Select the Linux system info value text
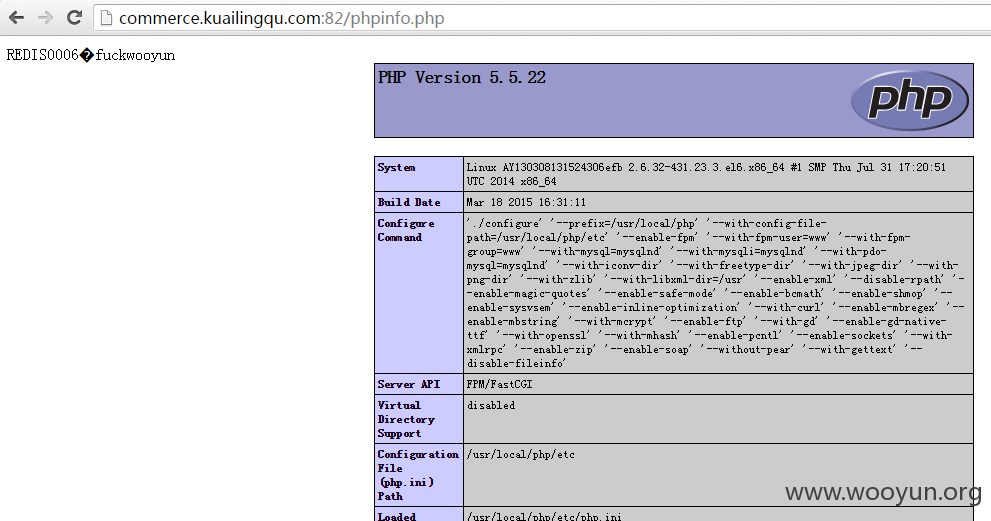This screenshot has height=521, width=991. pos(706,175)
